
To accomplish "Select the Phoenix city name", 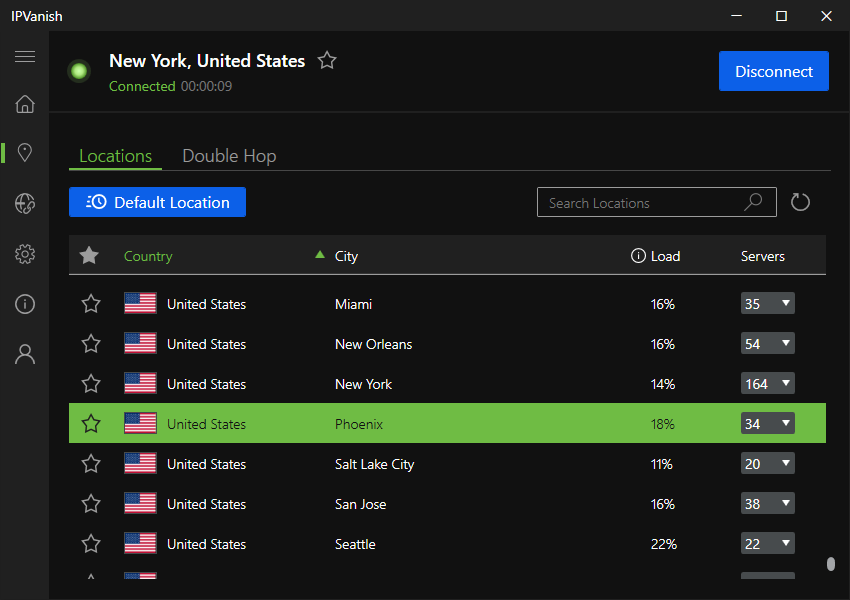I will 359,424.
